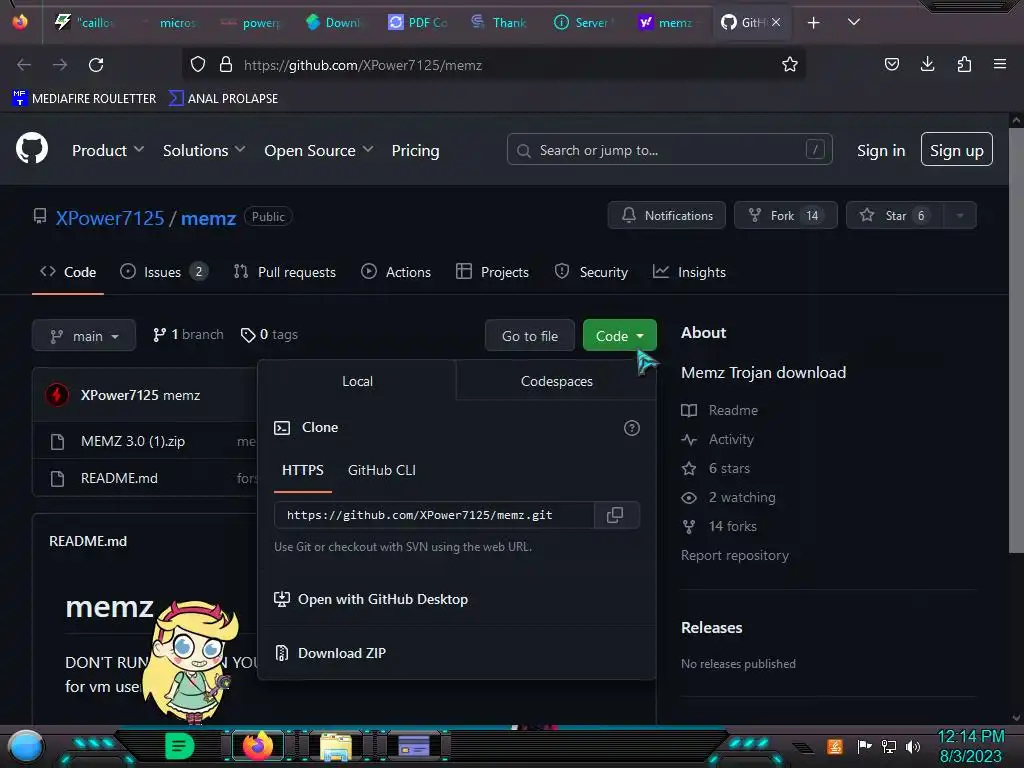This screenshot has height=768, width=1024.
Task: Click the GitHub Octocat logo
Action: [32, 149]
